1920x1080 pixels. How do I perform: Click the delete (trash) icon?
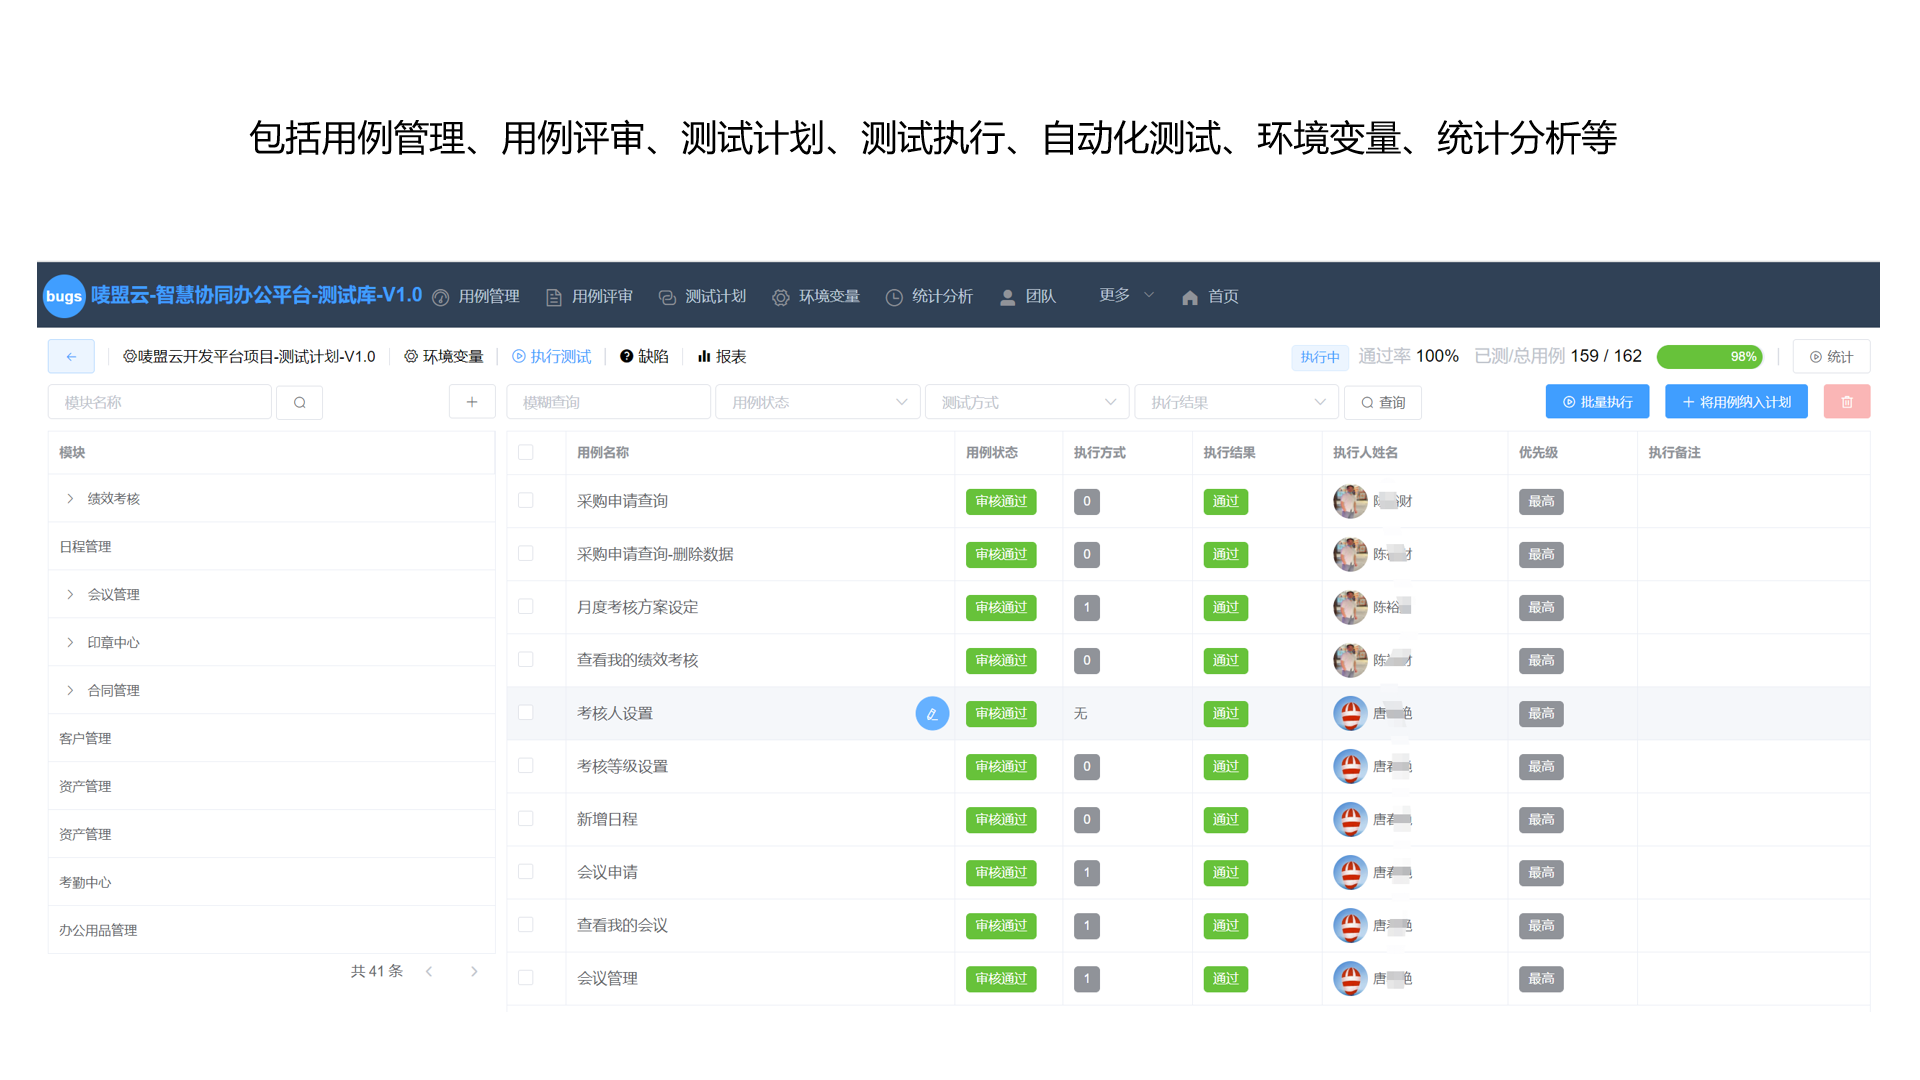(1846, 401)
